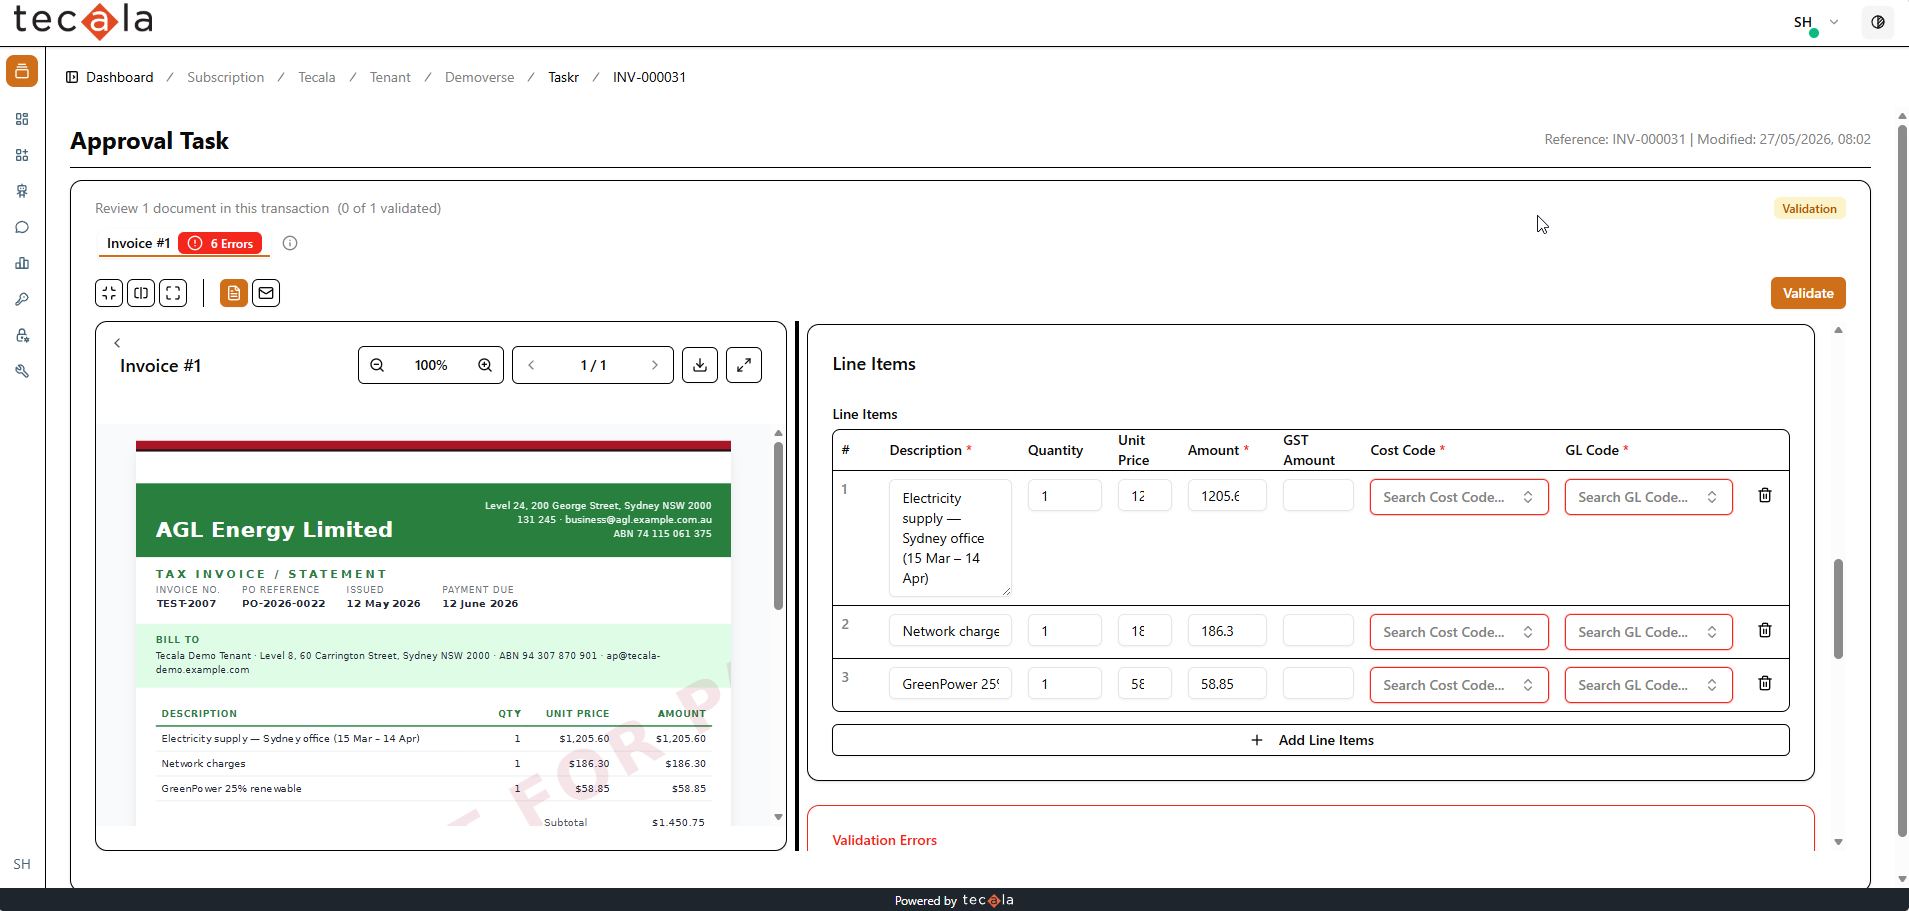
Task: Open the wrench tools sidebar icon
Action: 22,371
